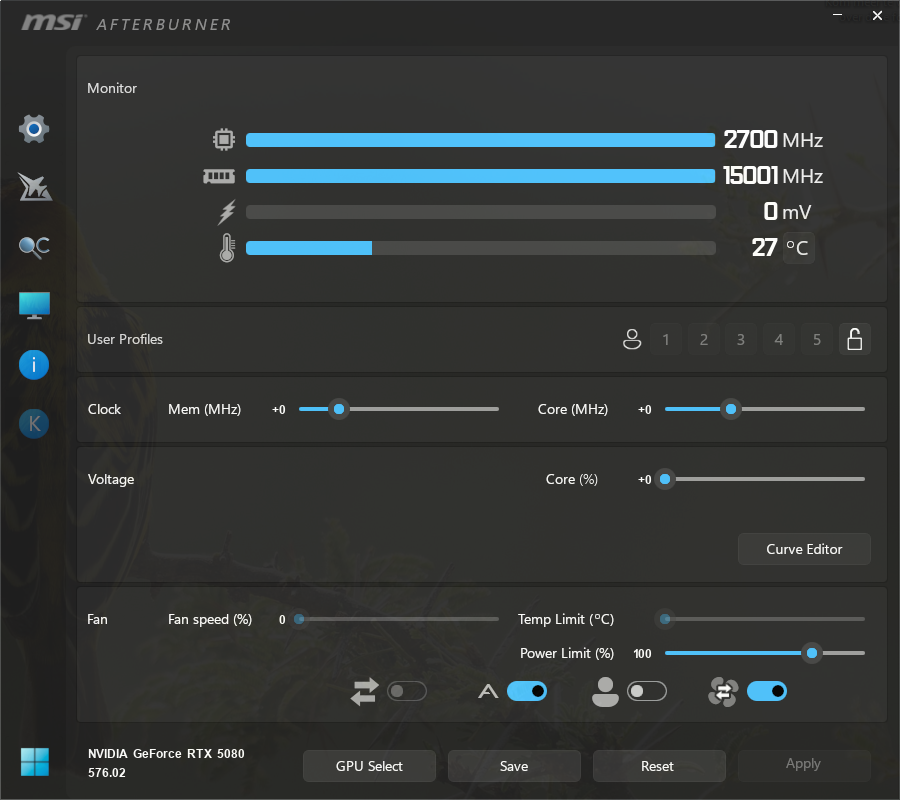Open the Curve Editor
Screen dimensions: 900x800
tap(804, 549)
